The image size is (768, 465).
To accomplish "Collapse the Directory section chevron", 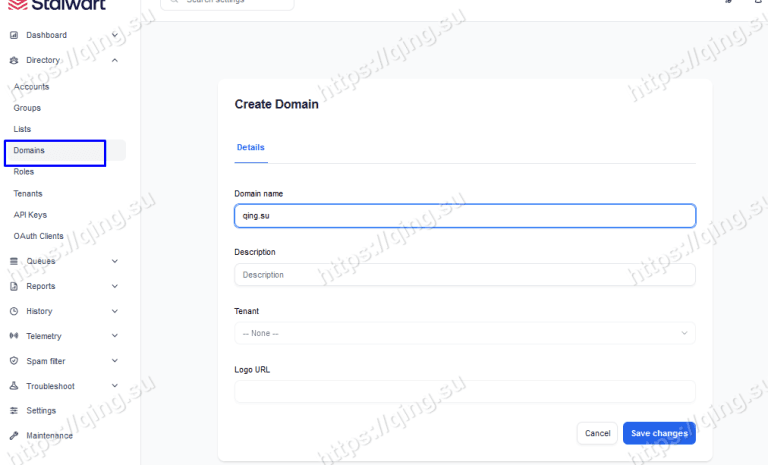I will (115, 61).
